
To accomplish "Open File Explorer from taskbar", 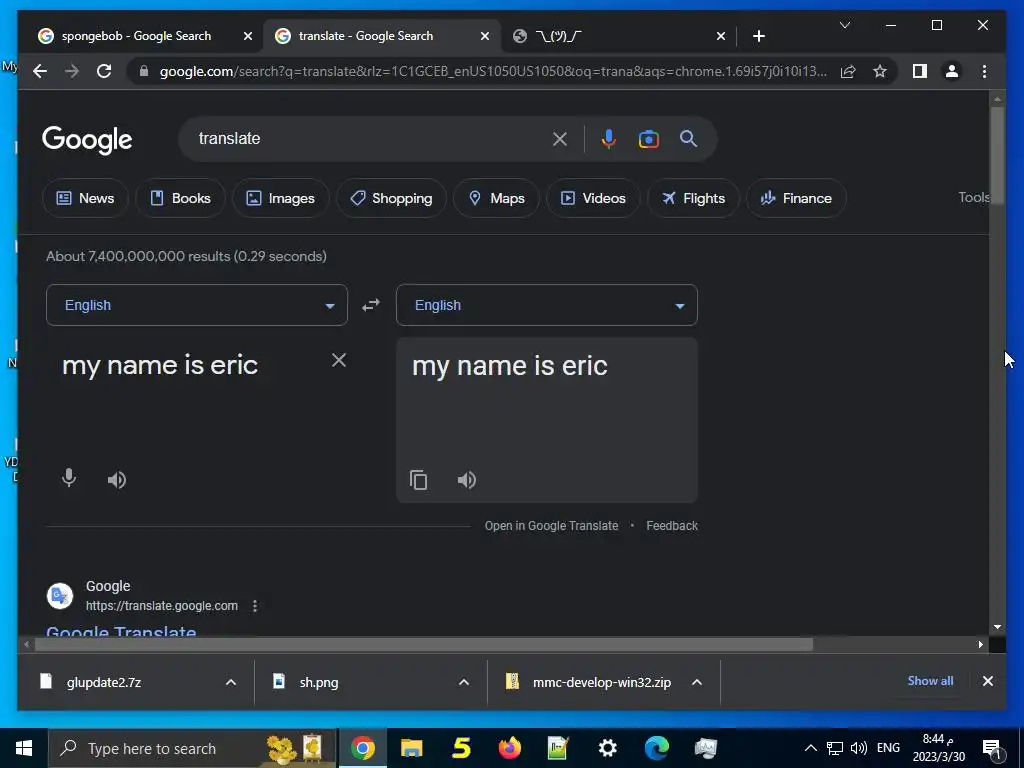I will 411,748.
